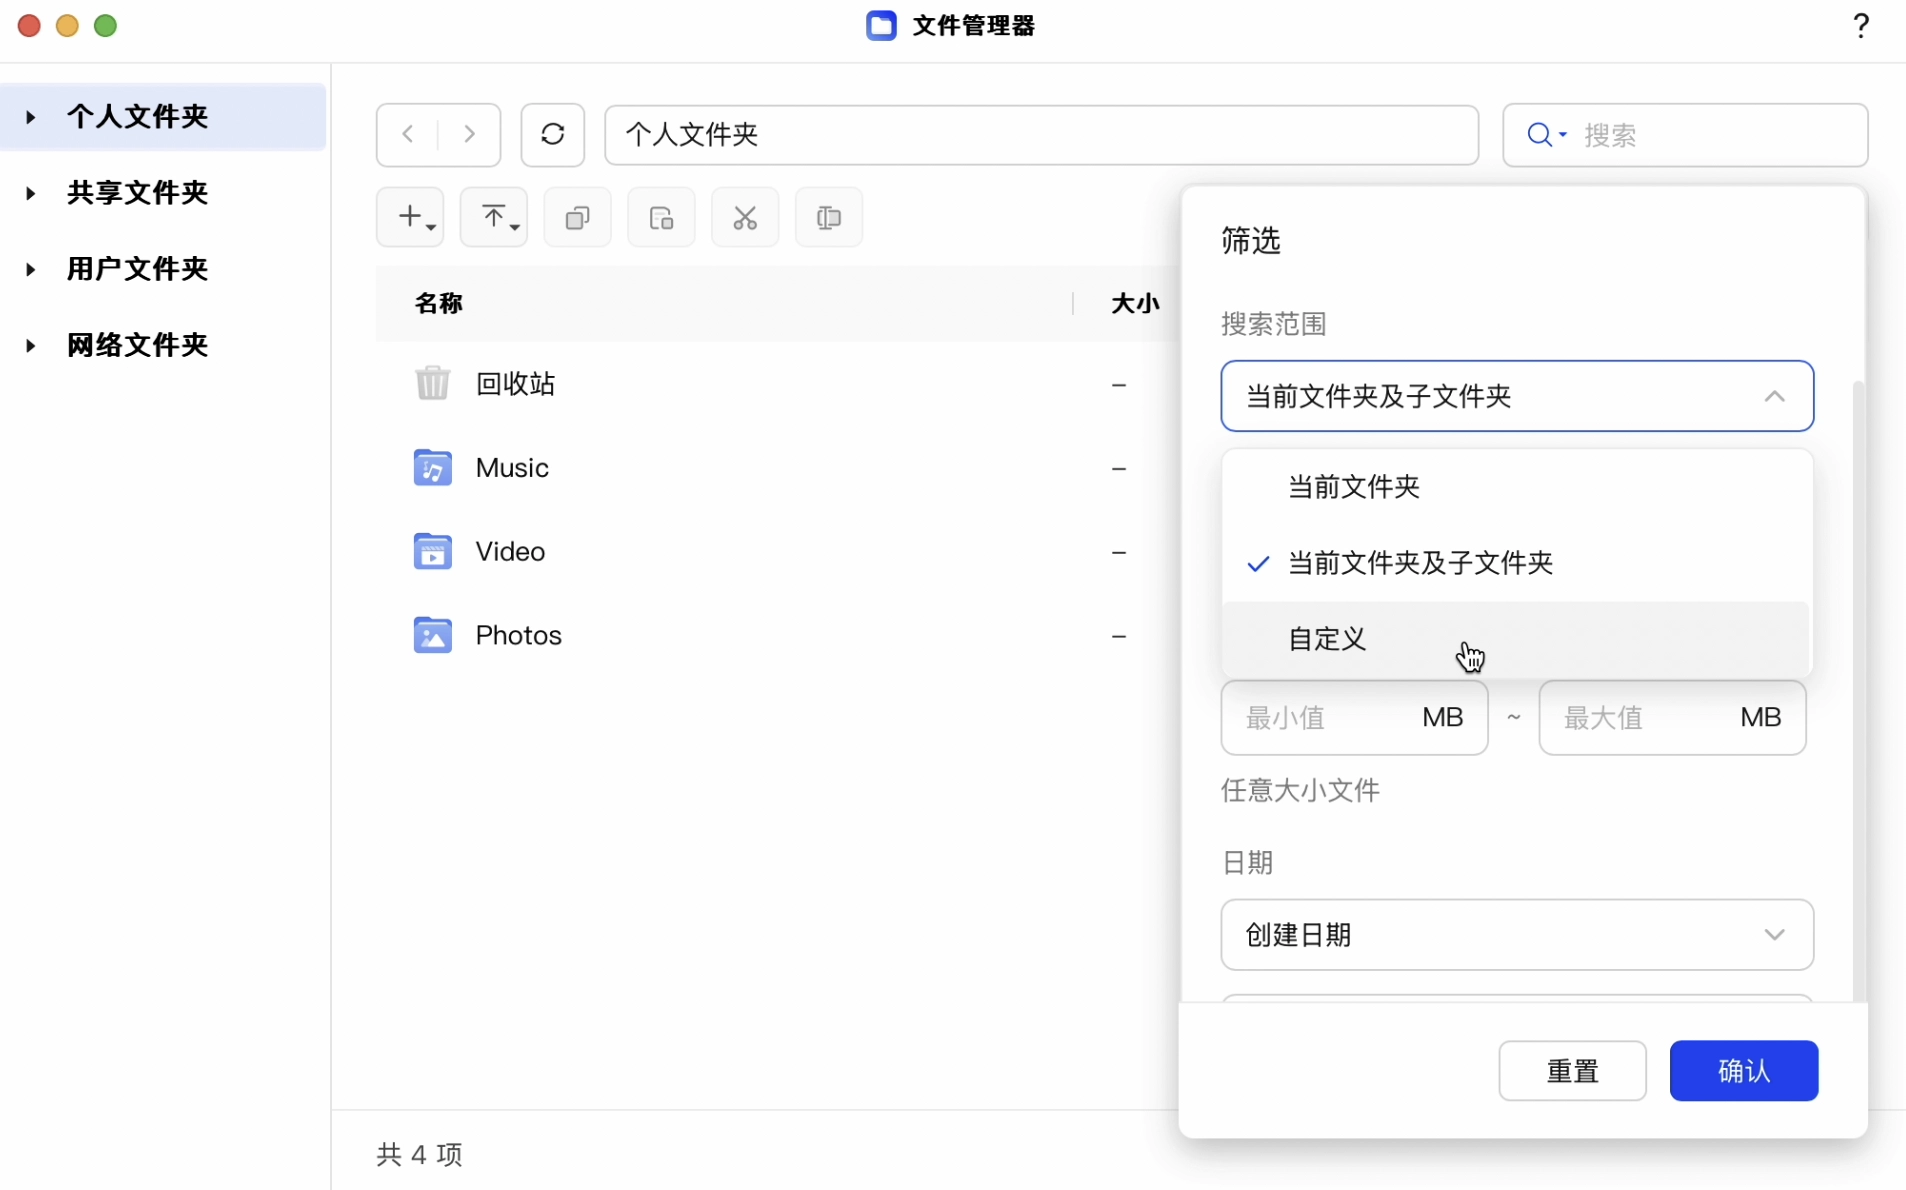Select the 当前文件夹 option
This screenshot has width=1906, height=1190.
pyautogui.click(x=1354, y=487)
